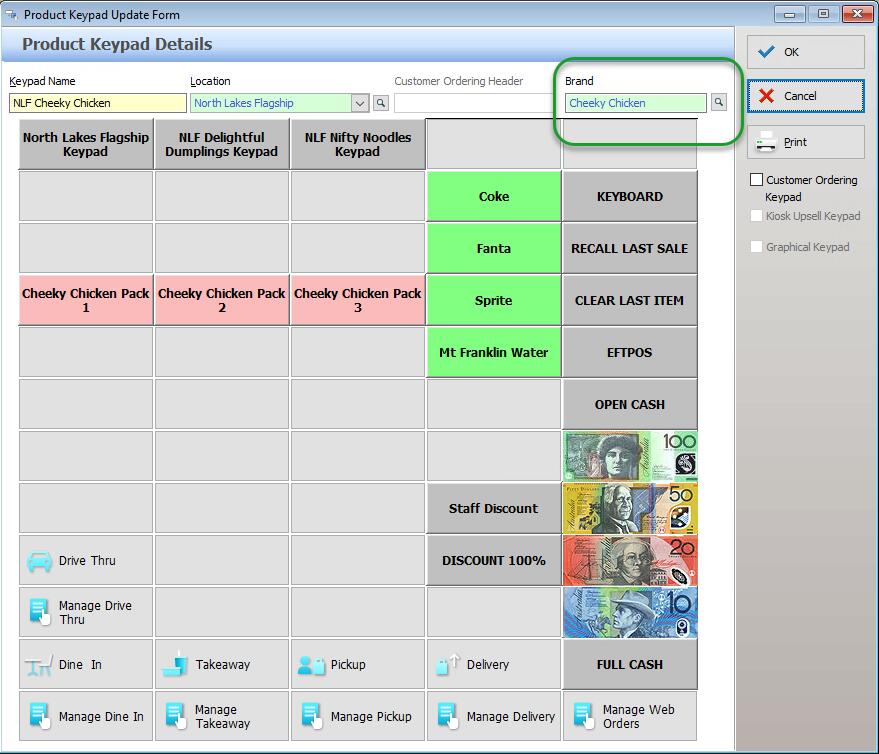Screen dimensions: 879x754
Task: Click OK to save the keypad
Action: click(805, 52)
